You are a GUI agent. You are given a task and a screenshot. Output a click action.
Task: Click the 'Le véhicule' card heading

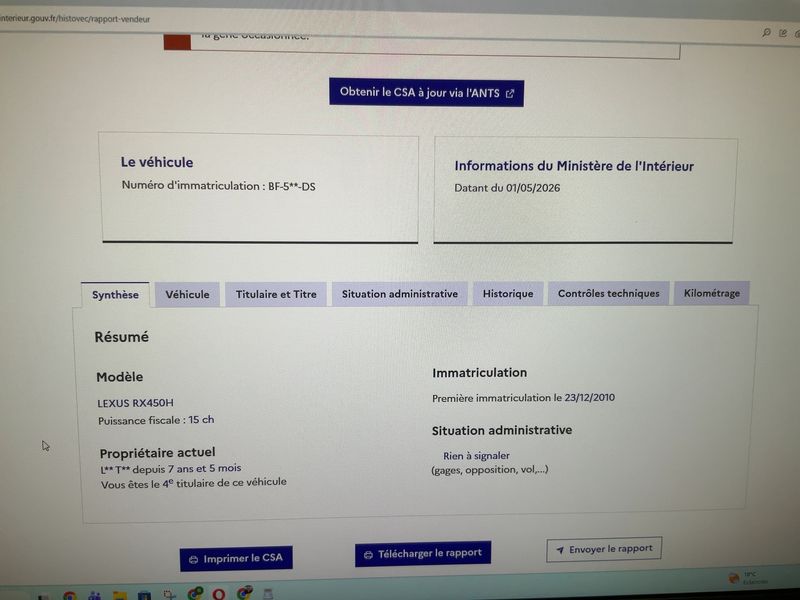click(x=157, y=162)
